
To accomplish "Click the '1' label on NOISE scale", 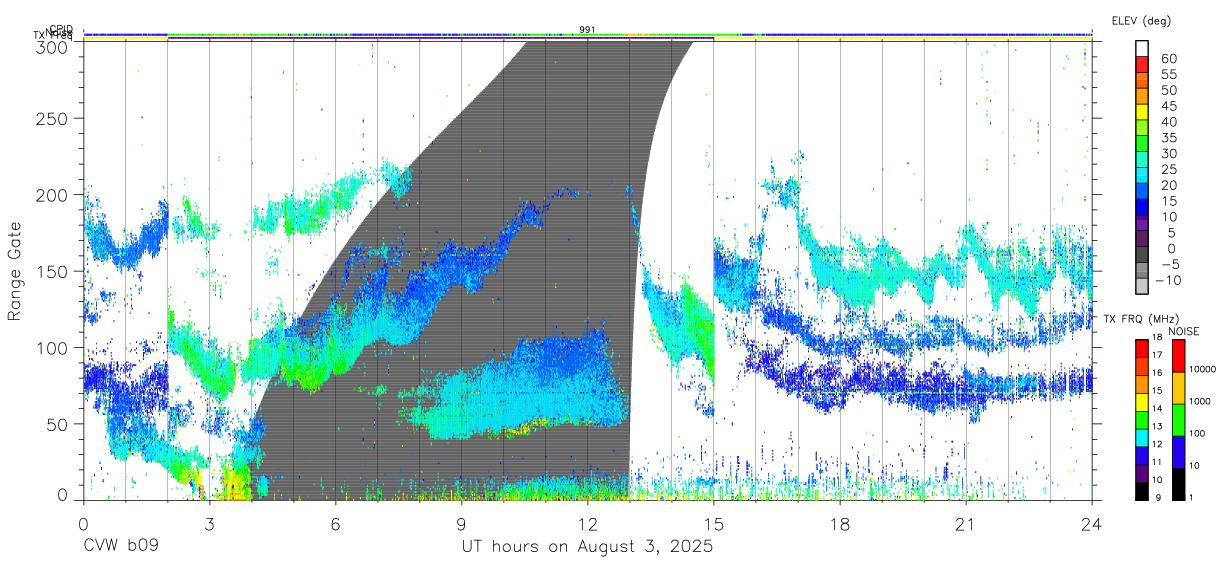I will (x=1192, y=497).
